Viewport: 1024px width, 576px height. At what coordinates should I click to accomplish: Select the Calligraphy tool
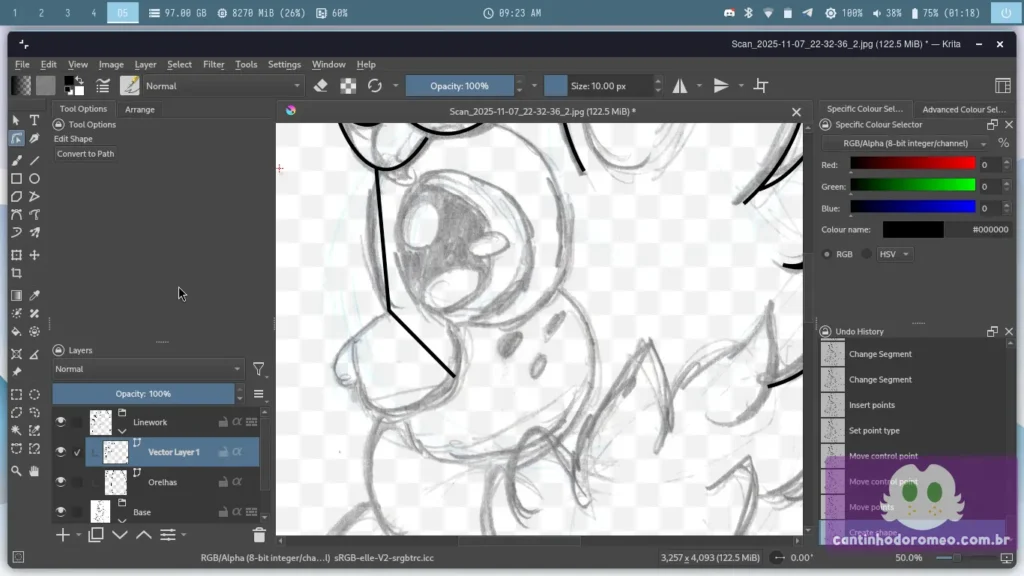34,139
